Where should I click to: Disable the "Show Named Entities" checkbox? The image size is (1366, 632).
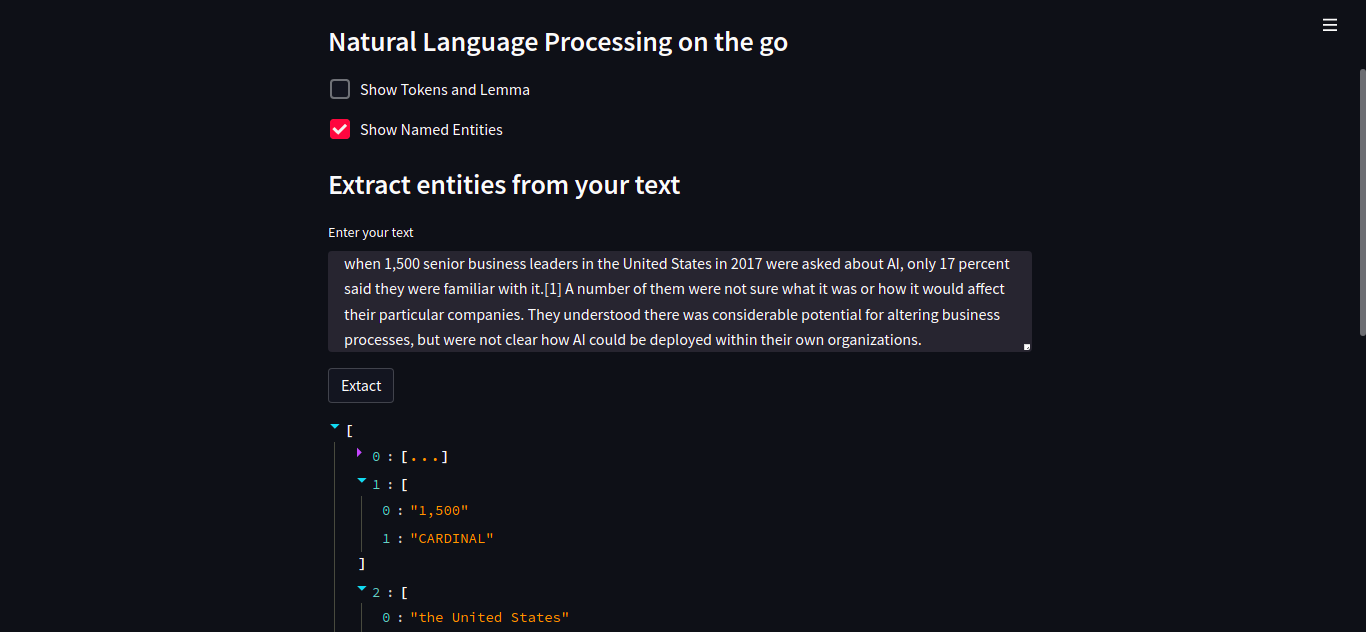click(x=339, y=129)
